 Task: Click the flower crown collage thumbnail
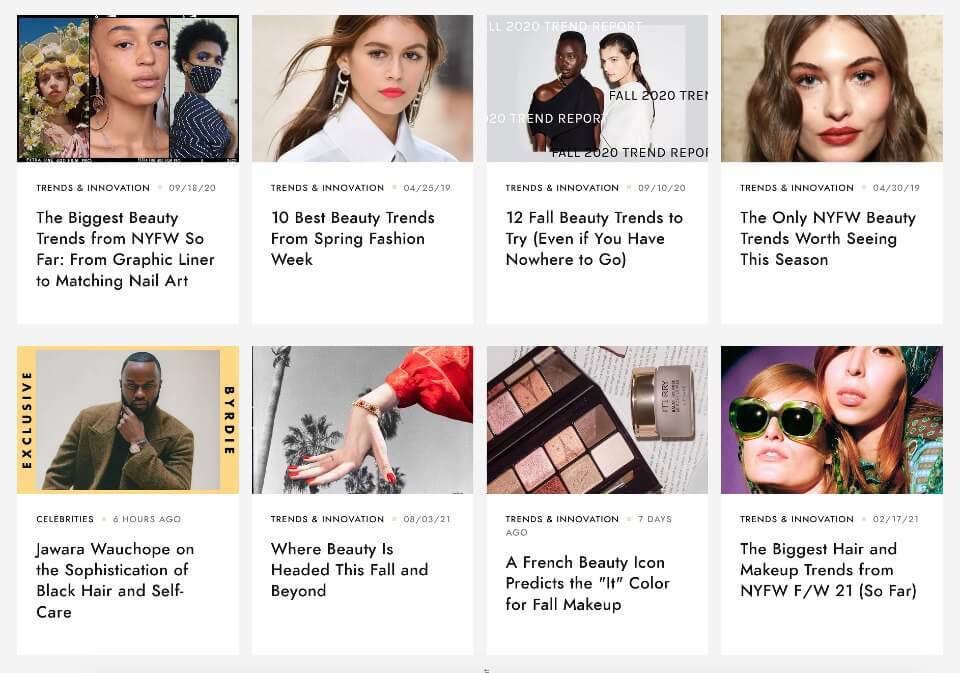[128, 88]
